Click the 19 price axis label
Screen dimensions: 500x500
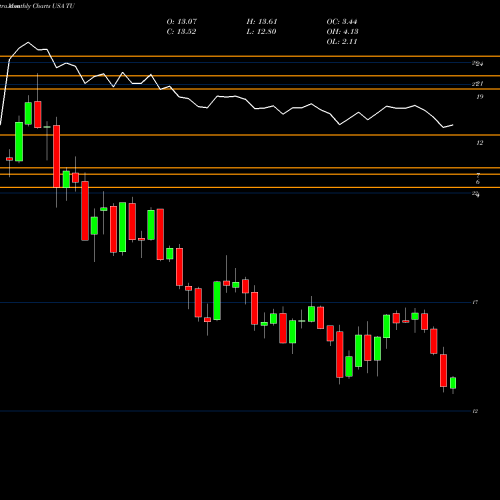[479, 97]
